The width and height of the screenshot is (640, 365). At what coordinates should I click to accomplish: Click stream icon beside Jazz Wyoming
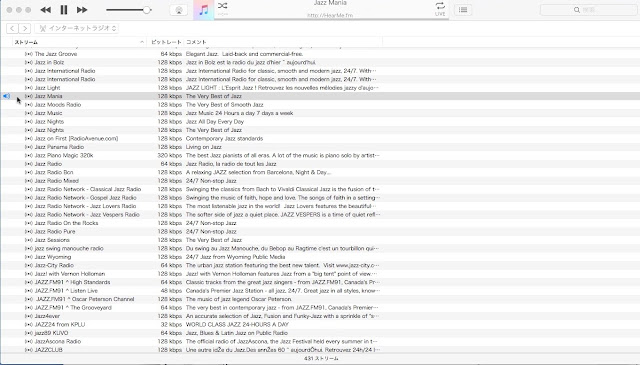click(29, 257)
